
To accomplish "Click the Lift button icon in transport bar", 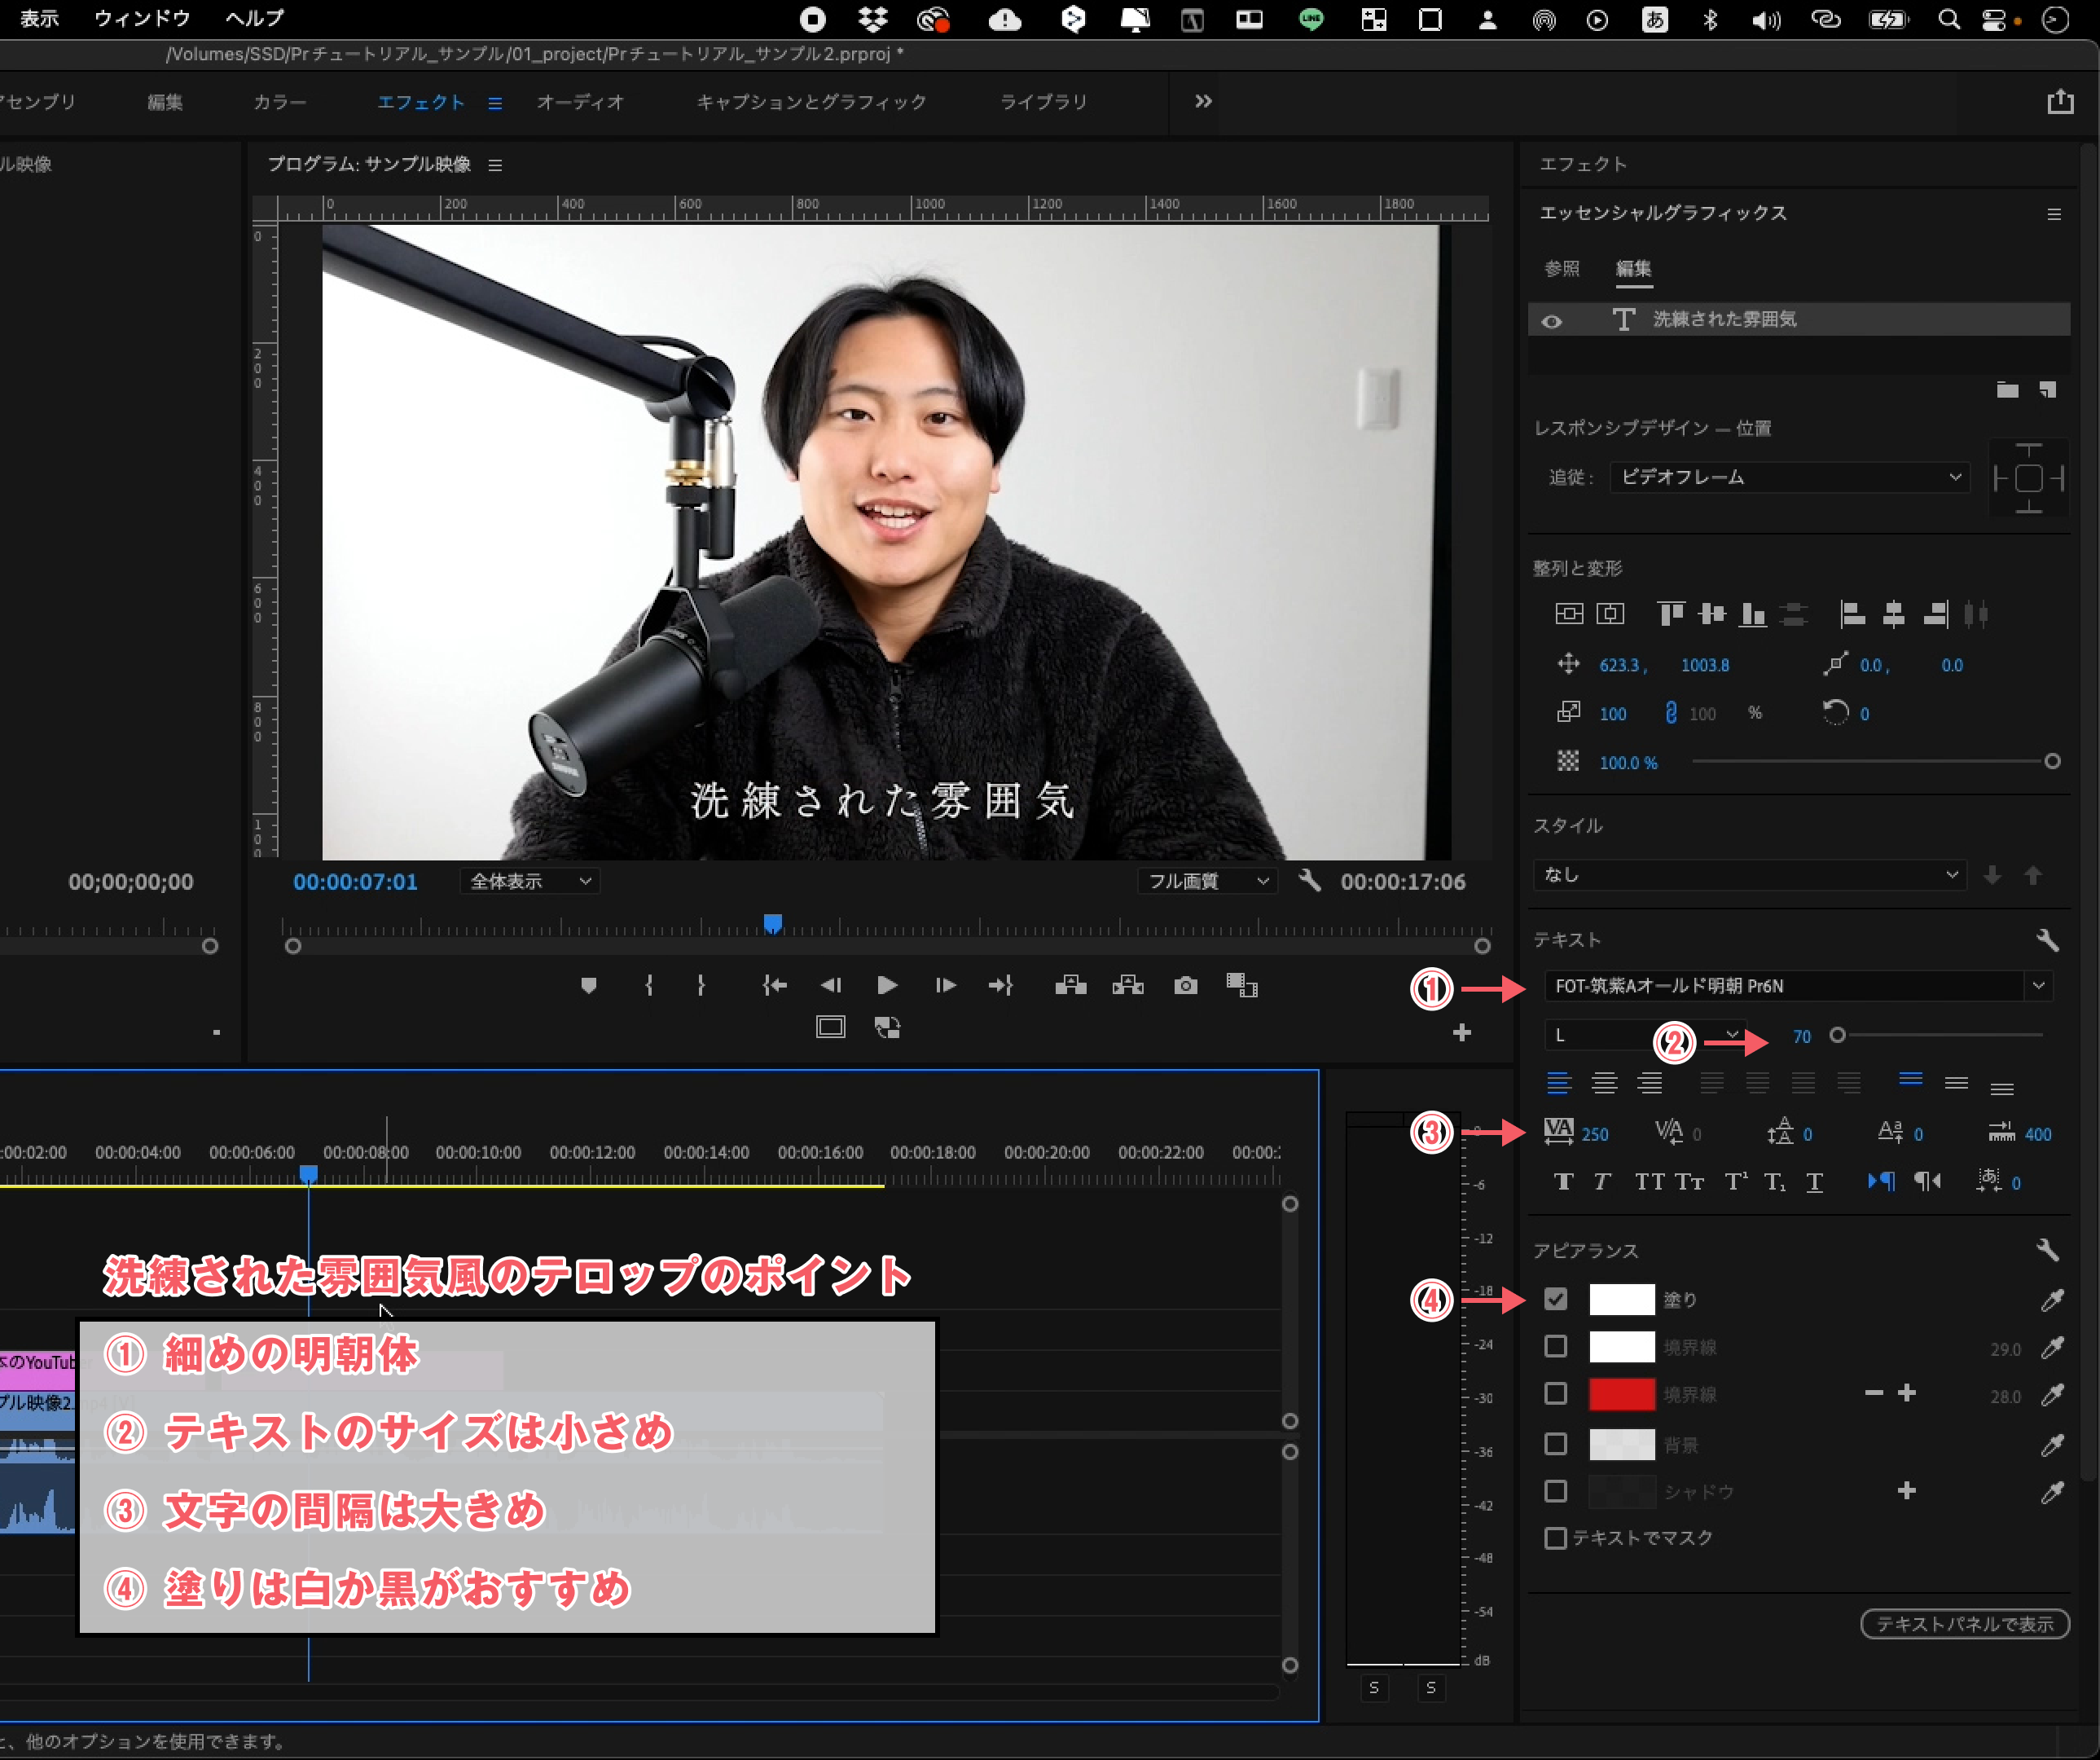I will pos(1070,986).
